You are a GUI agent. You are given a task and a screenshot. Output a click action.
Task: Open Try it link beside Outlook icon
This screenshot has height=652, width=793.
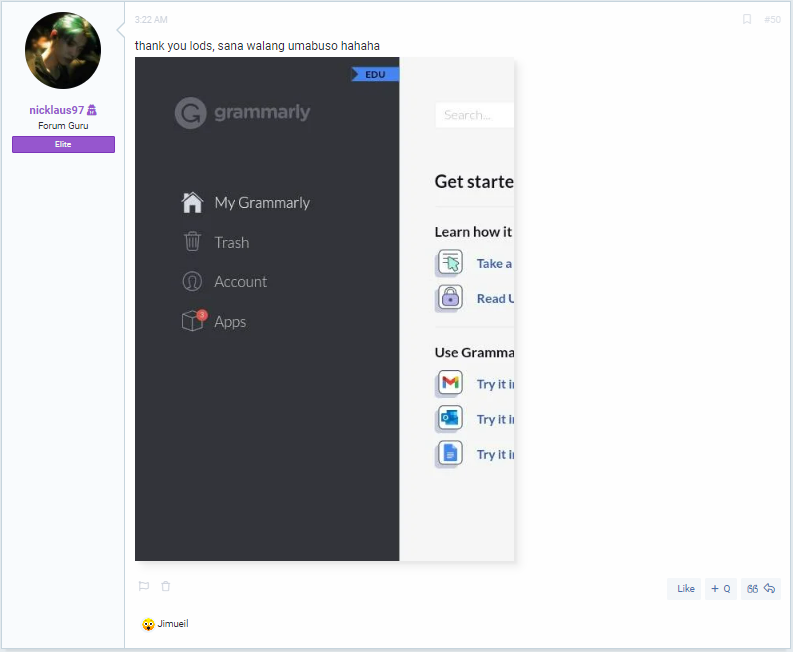[x=495, y=419]
